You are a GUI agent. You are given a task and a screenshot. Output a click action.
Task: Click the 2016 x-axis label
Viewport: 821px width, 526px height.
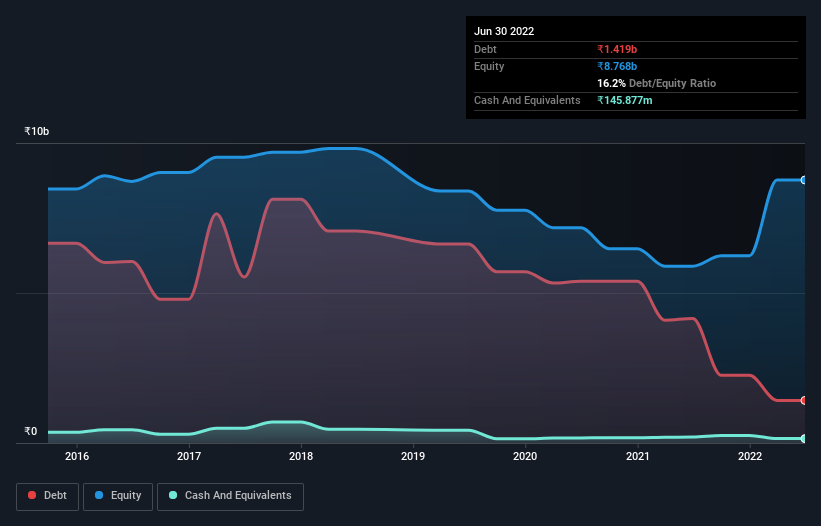point(77,456)
